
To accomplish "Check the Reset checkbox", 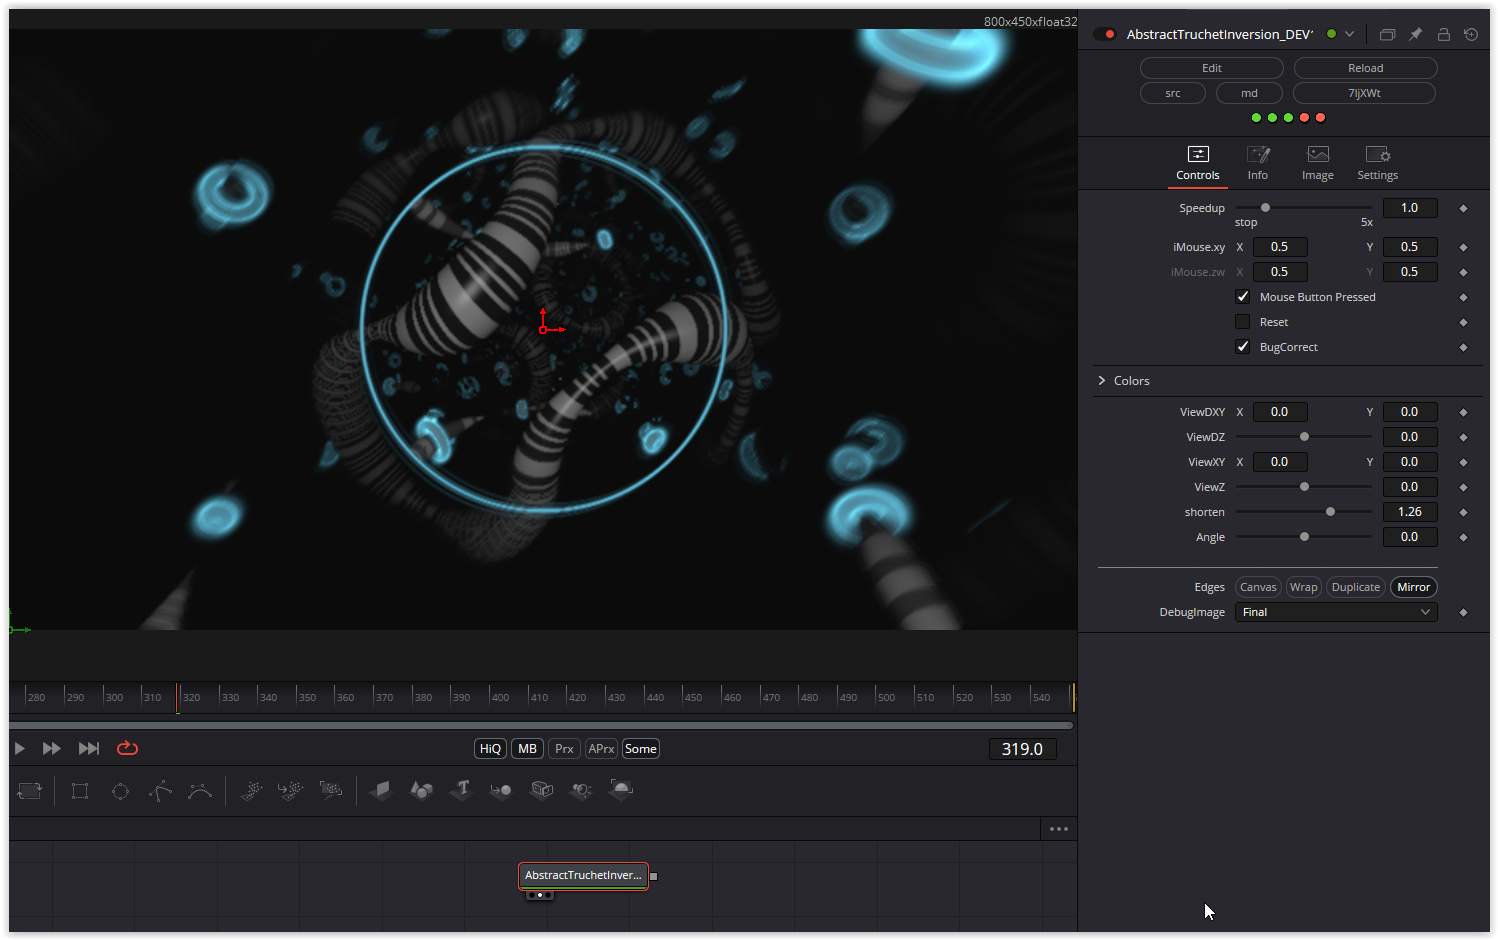I will point(1242,322).
